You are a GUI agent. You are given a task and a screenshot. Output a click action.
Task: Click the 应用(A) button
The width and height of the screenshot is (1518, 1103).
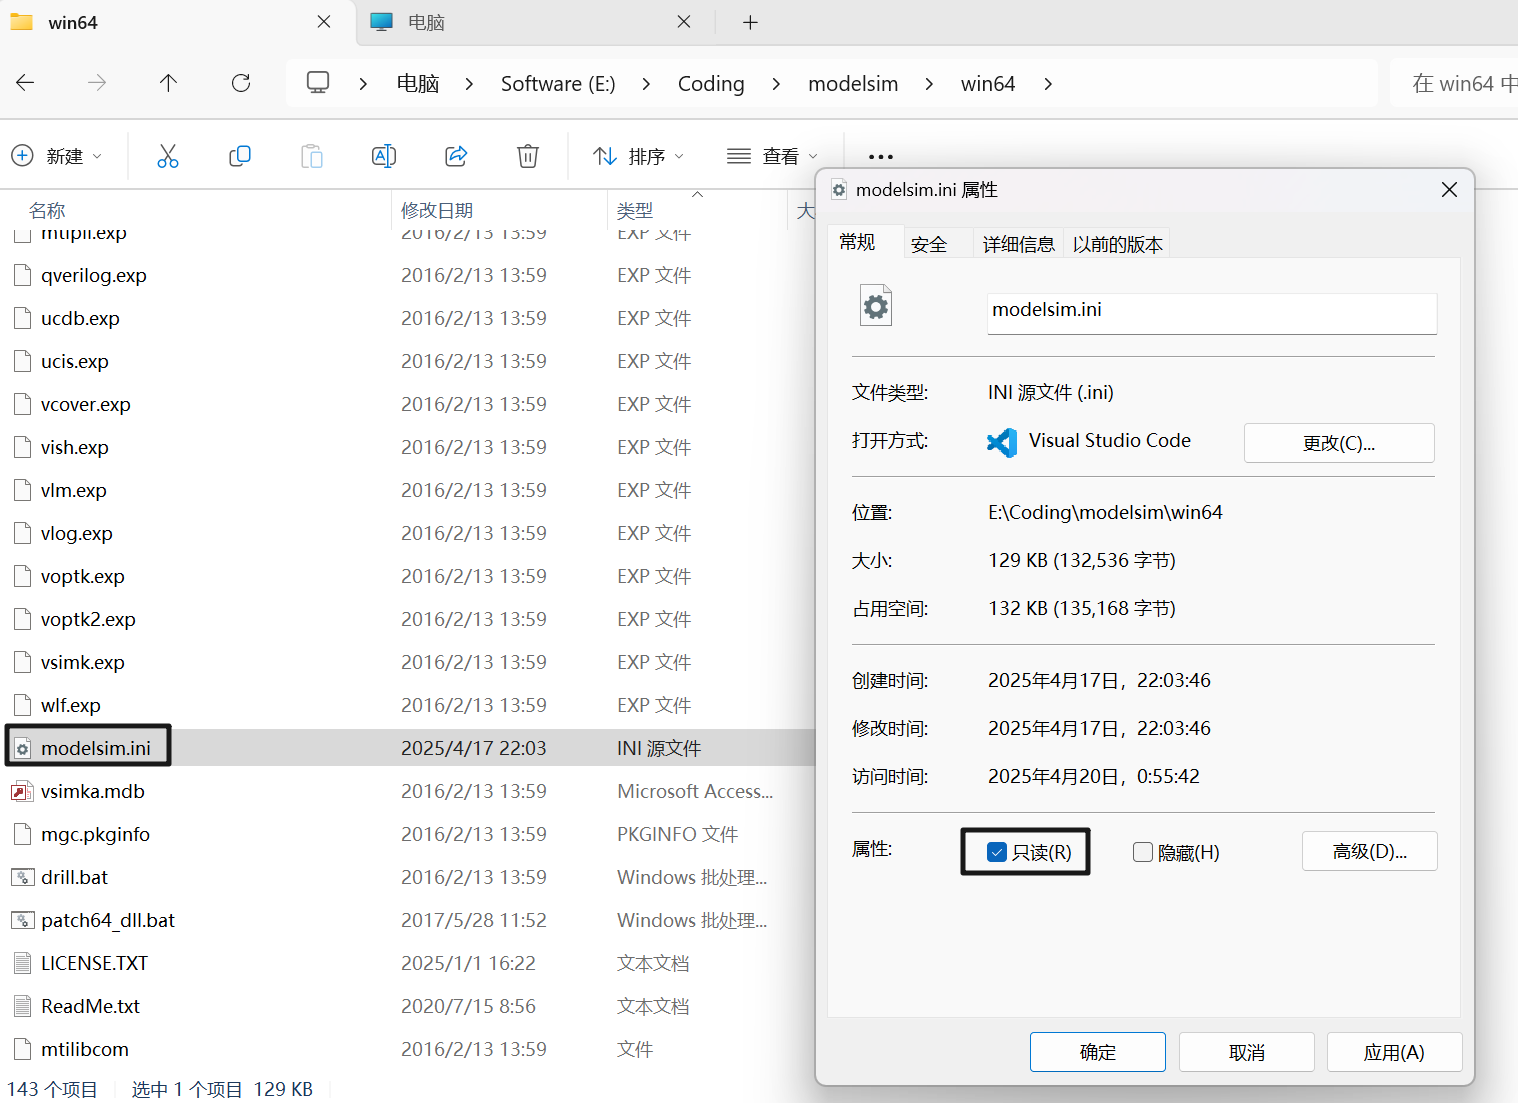(1394, 1052)
